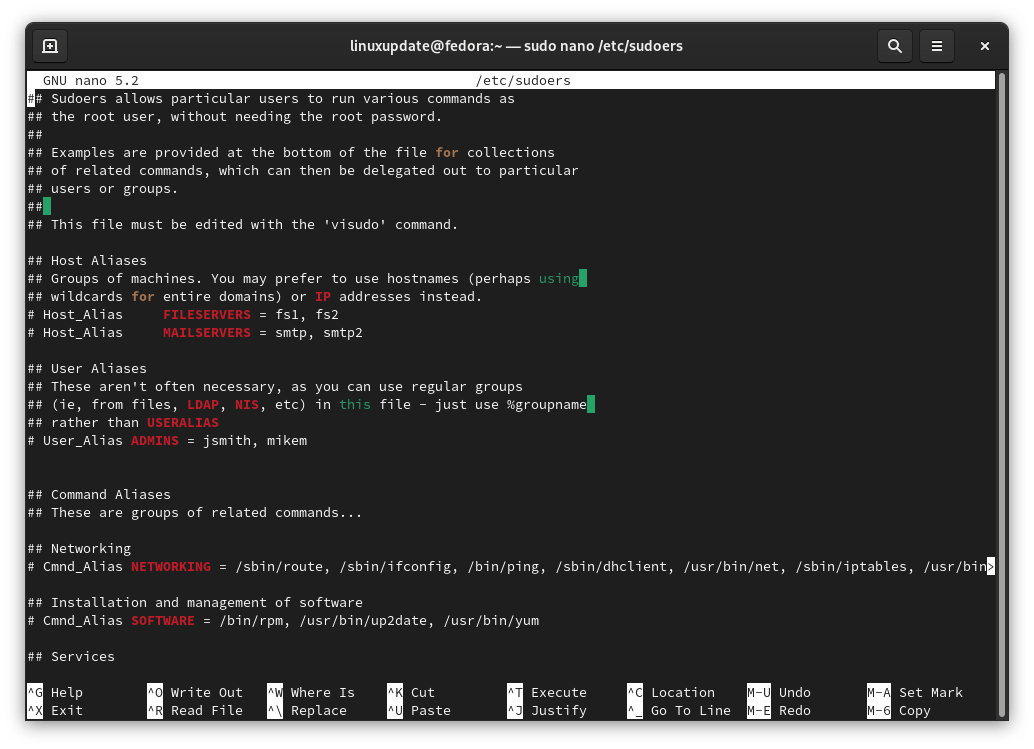This screenshot has width=1034, height=749.
Task: Click the ^R Read File shortcut
Action: tap(195, 710)
